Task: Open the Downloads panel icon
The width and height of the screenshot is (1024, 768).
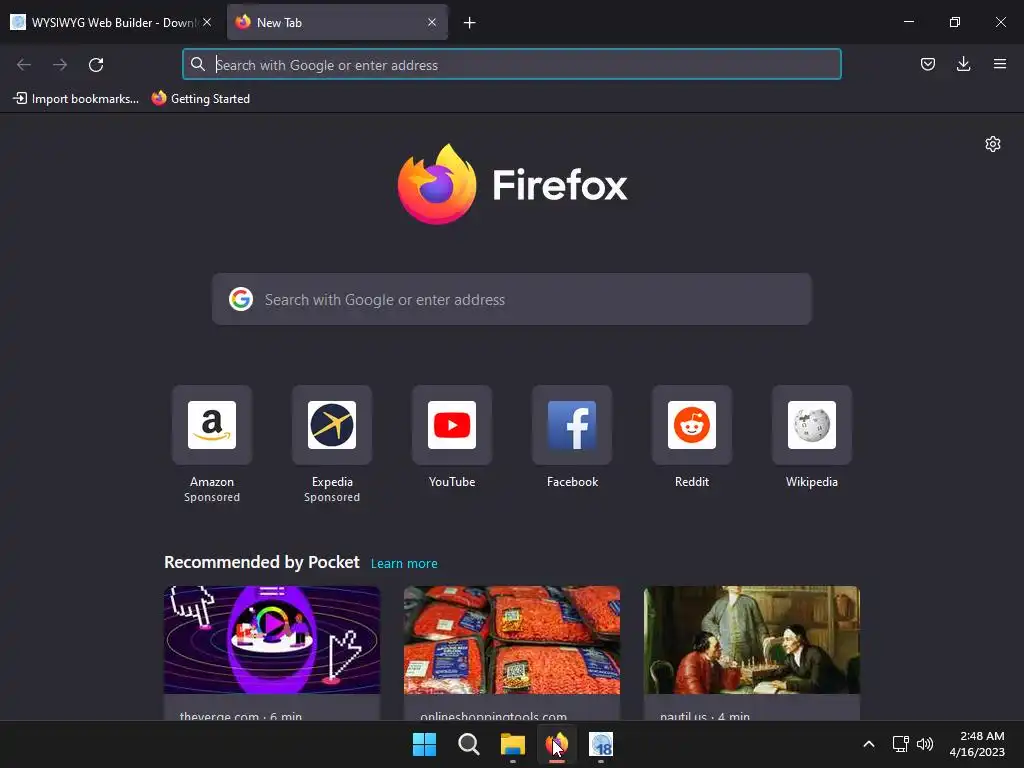Action: (963, 64)
